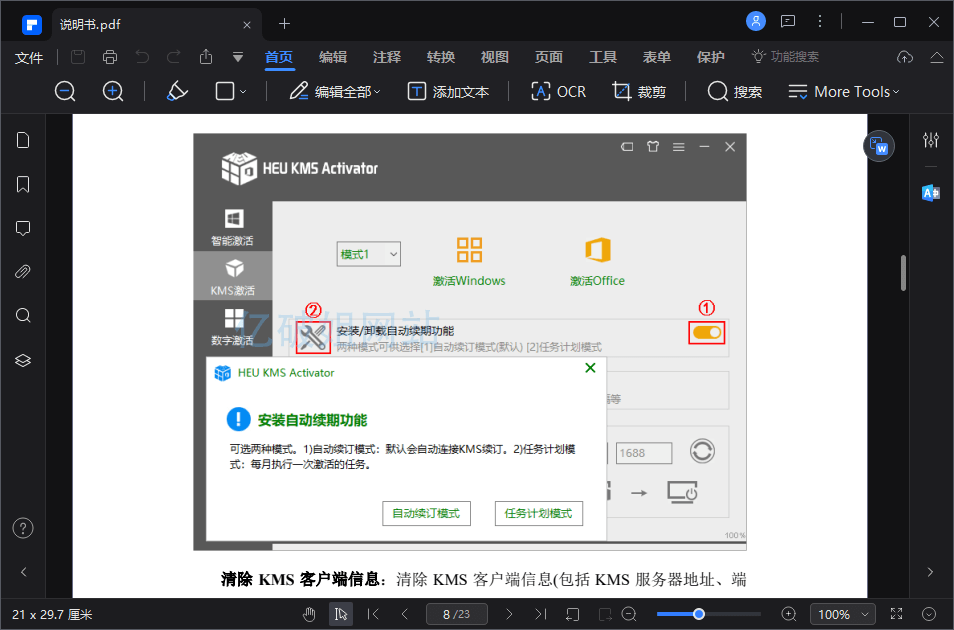Screen dimensions: 954x630
Task: Open the status bar circled chevron menu
Action: (928, 614)
